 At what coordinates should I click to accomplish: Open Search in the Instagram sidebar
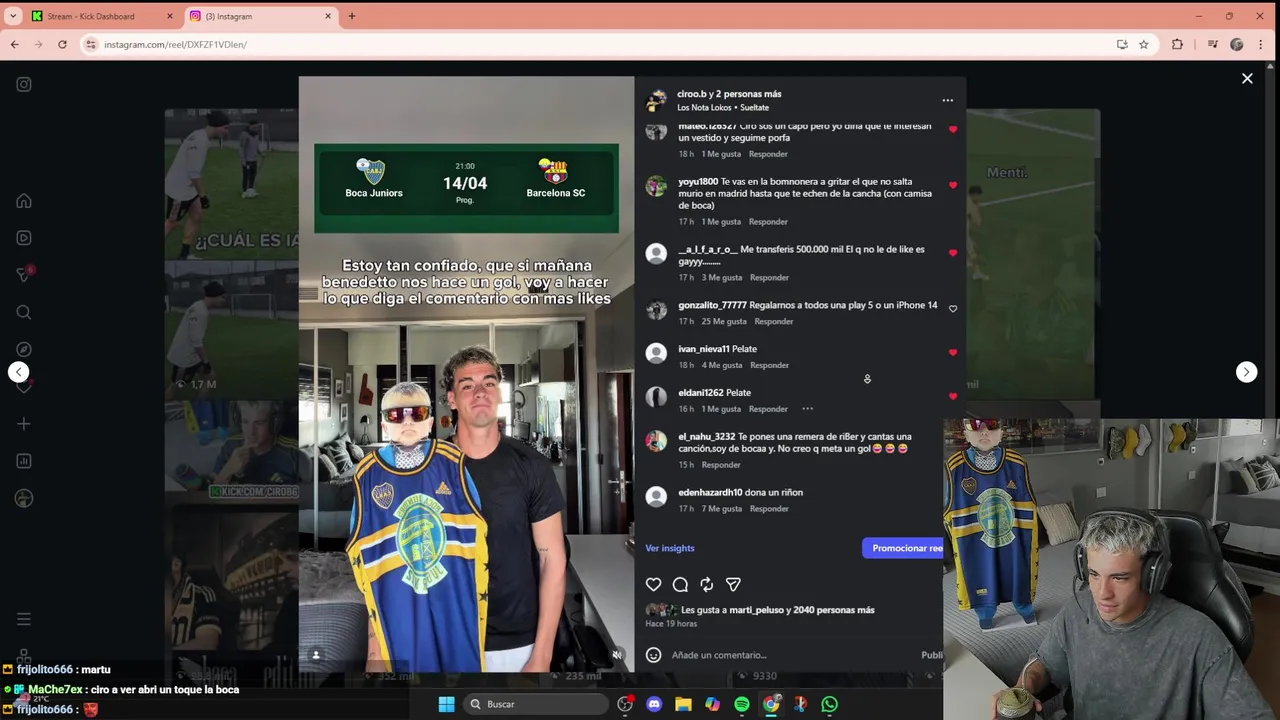[x=24, y=312]
